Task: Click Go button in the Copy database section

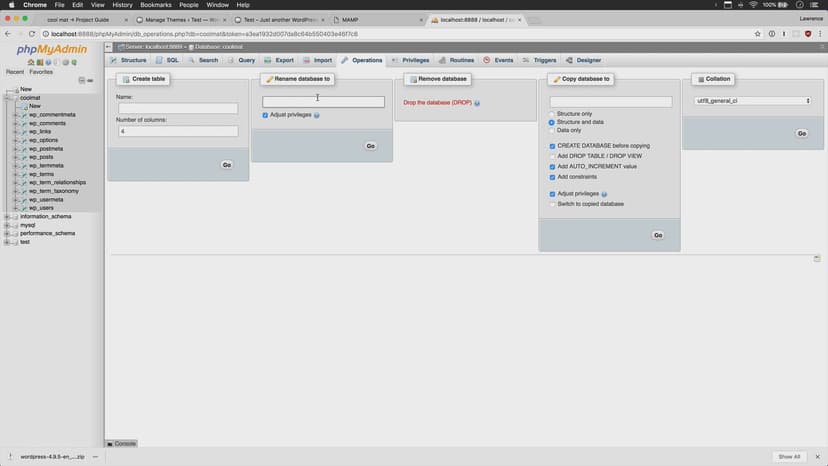Action: (657, 235)
